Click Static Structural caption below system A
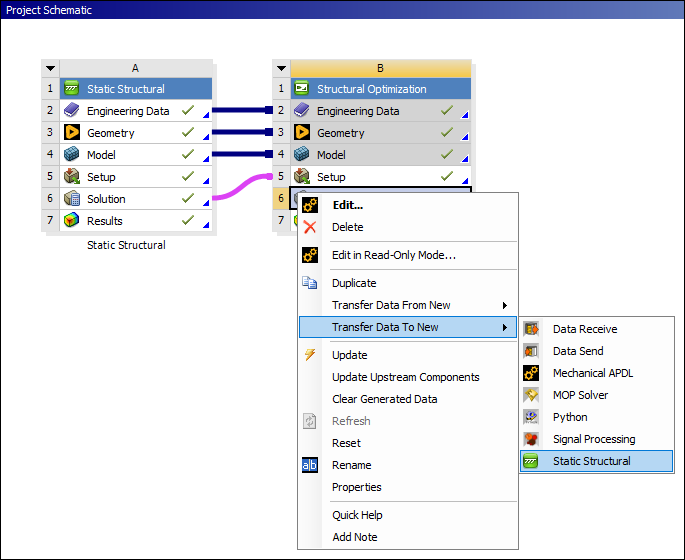685x560 pixels. coord(126,245)
